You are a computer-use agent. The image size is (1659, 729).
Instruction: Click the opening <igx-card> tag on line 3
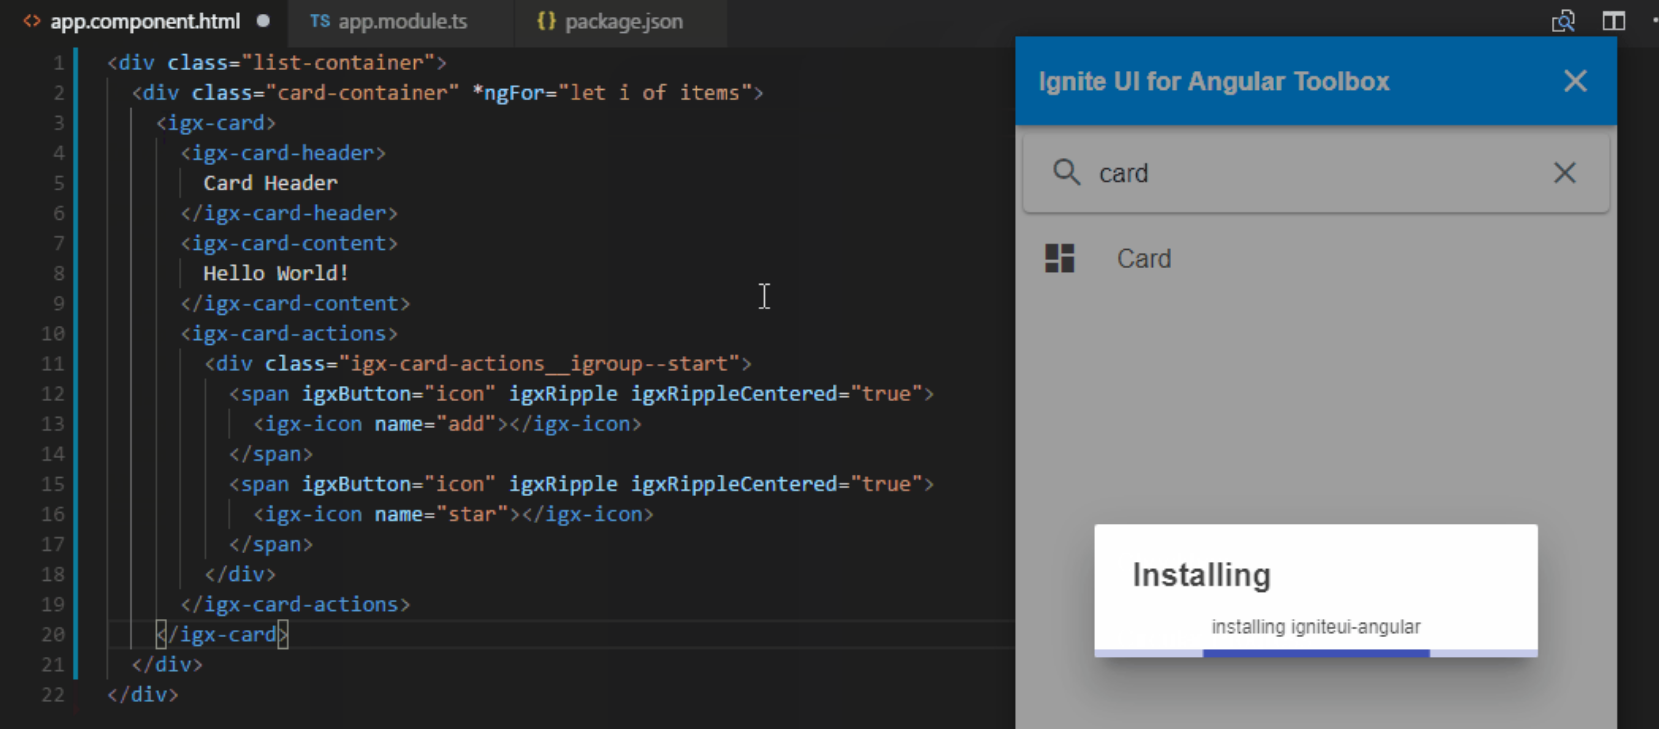(x=216, y=123)
